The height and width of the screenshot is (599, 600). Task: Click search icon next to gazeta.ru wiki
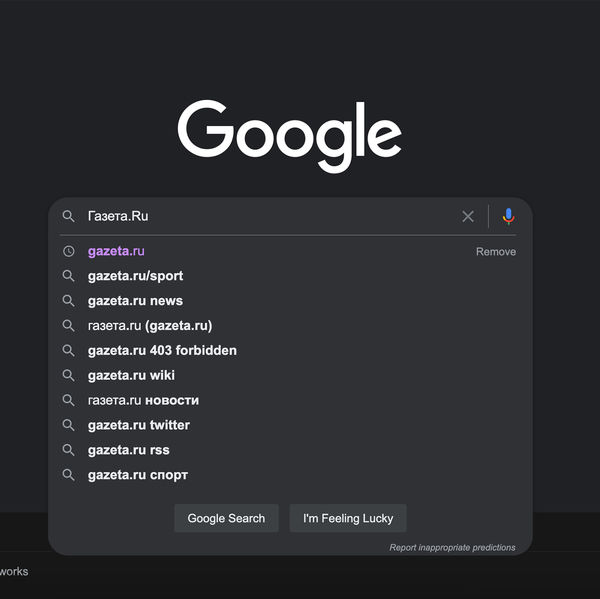click(68, 376)
